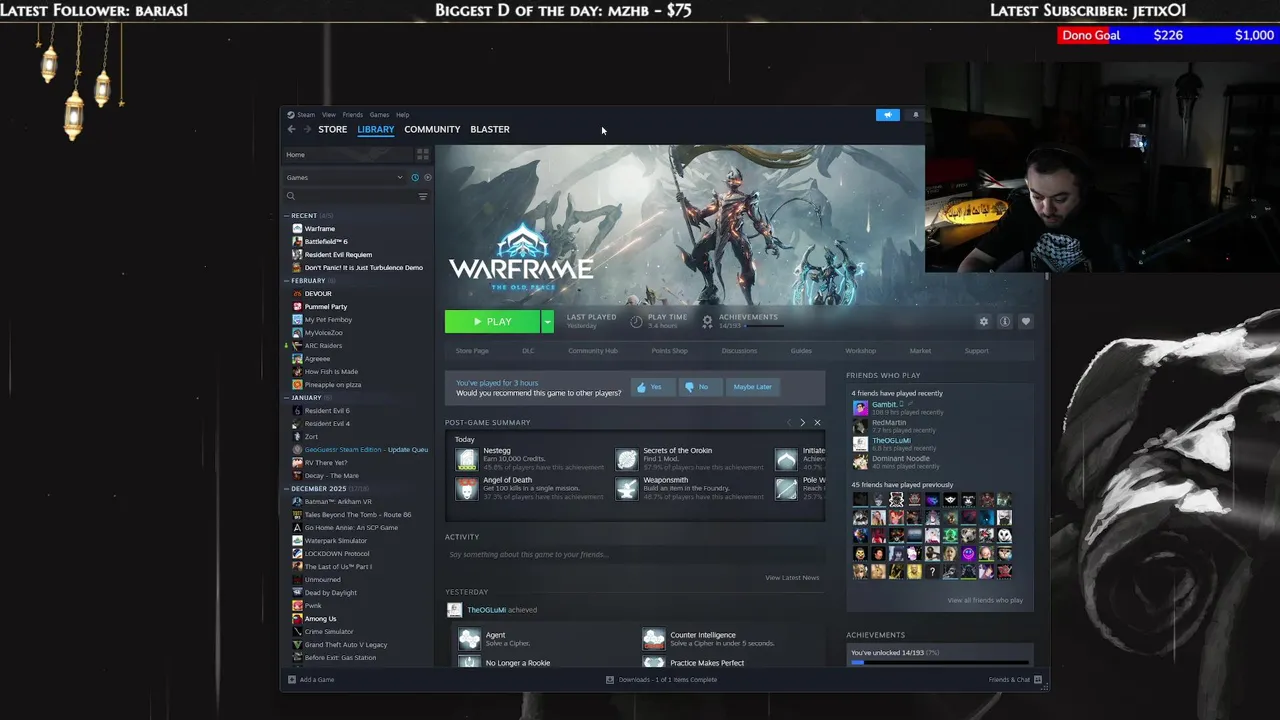Click the Add a Game plus icon

[x=292, y=680]
